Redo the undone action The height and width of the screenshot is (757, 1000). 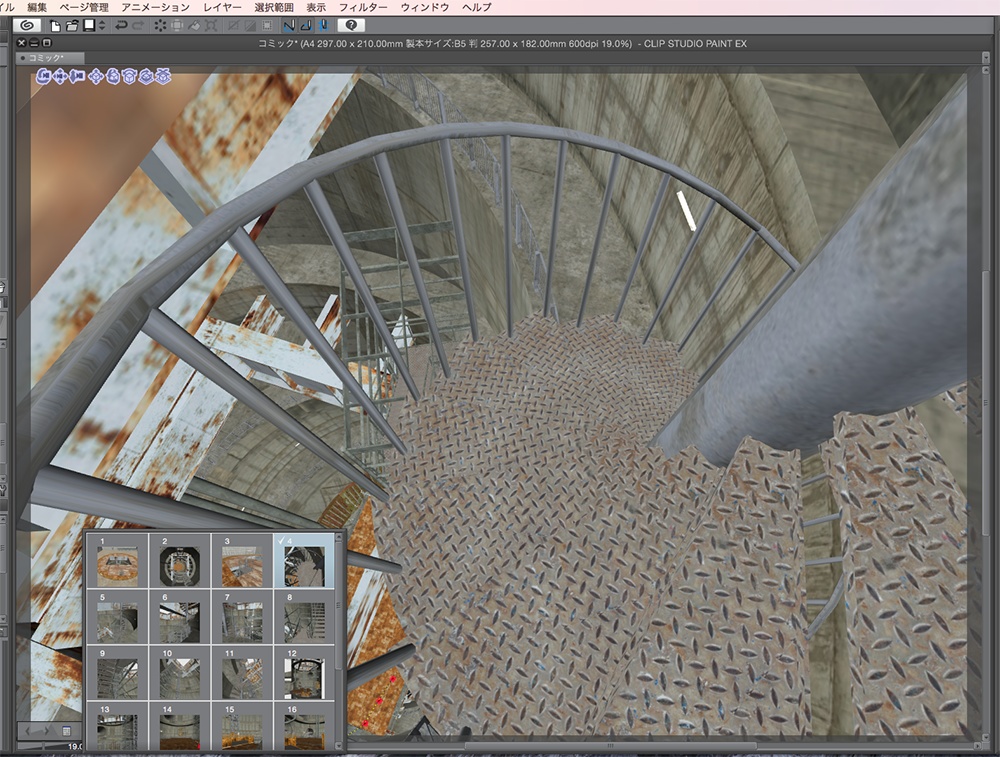click(138, 26)
